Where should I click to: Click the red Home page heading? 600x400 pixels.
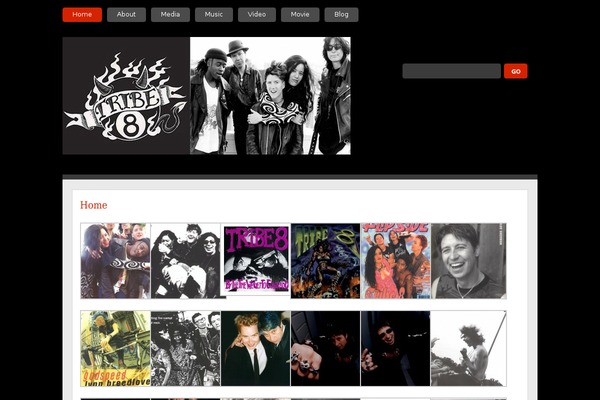[93, 205]
